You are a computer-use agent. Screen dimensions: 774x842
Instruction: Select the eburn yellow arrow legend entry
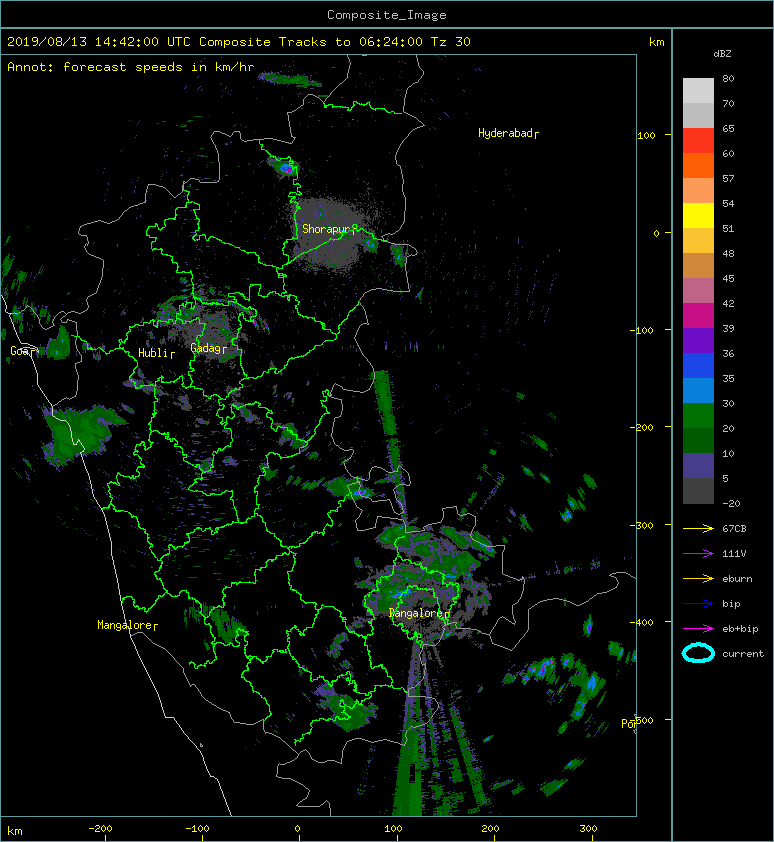point(698,578)
